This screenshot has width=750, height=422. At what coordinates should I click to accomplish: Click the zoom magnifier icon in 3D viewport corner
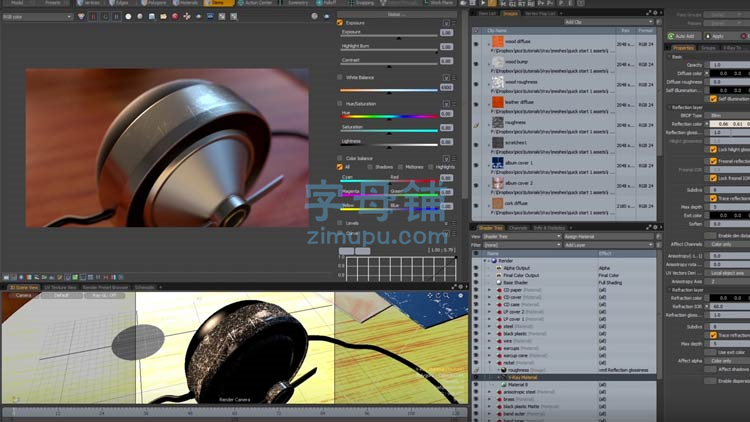pos(446,296)
